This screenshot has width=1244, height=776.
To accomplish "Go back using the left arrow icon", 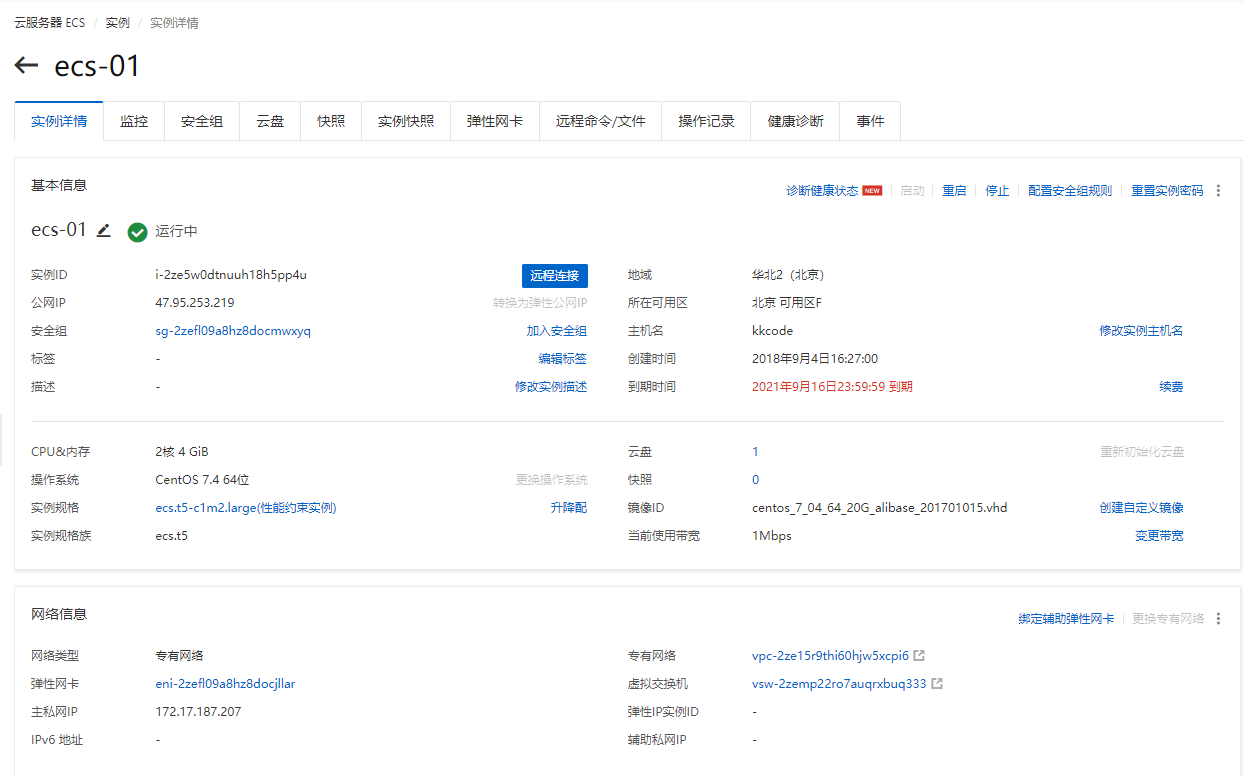I will [x=26, y=66].
